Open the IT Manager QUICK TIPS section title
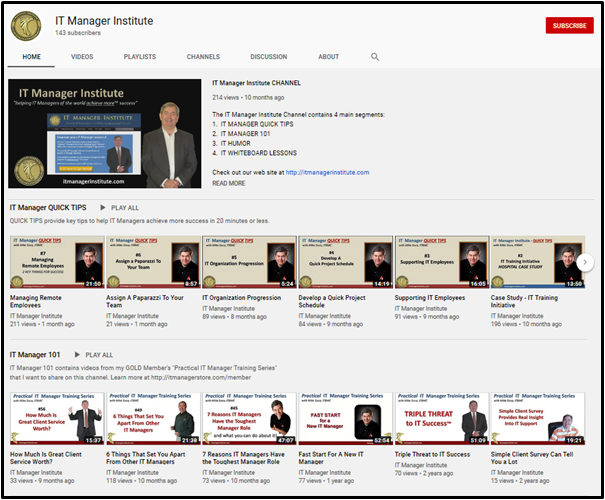605x500 pixels. click(x=48, y=208)
